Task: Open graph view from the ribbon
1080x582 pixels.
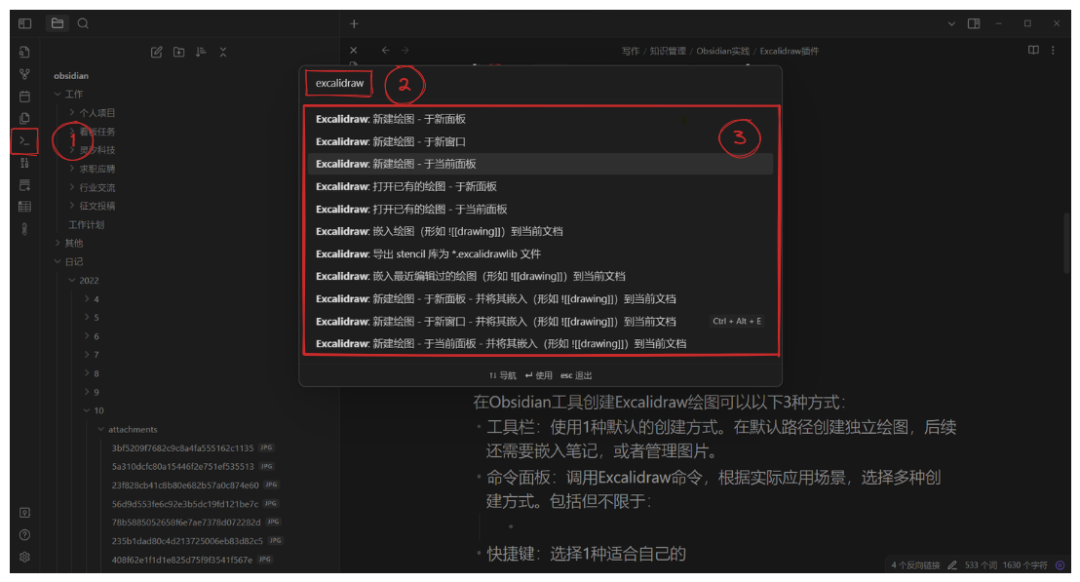Action: 25,74
